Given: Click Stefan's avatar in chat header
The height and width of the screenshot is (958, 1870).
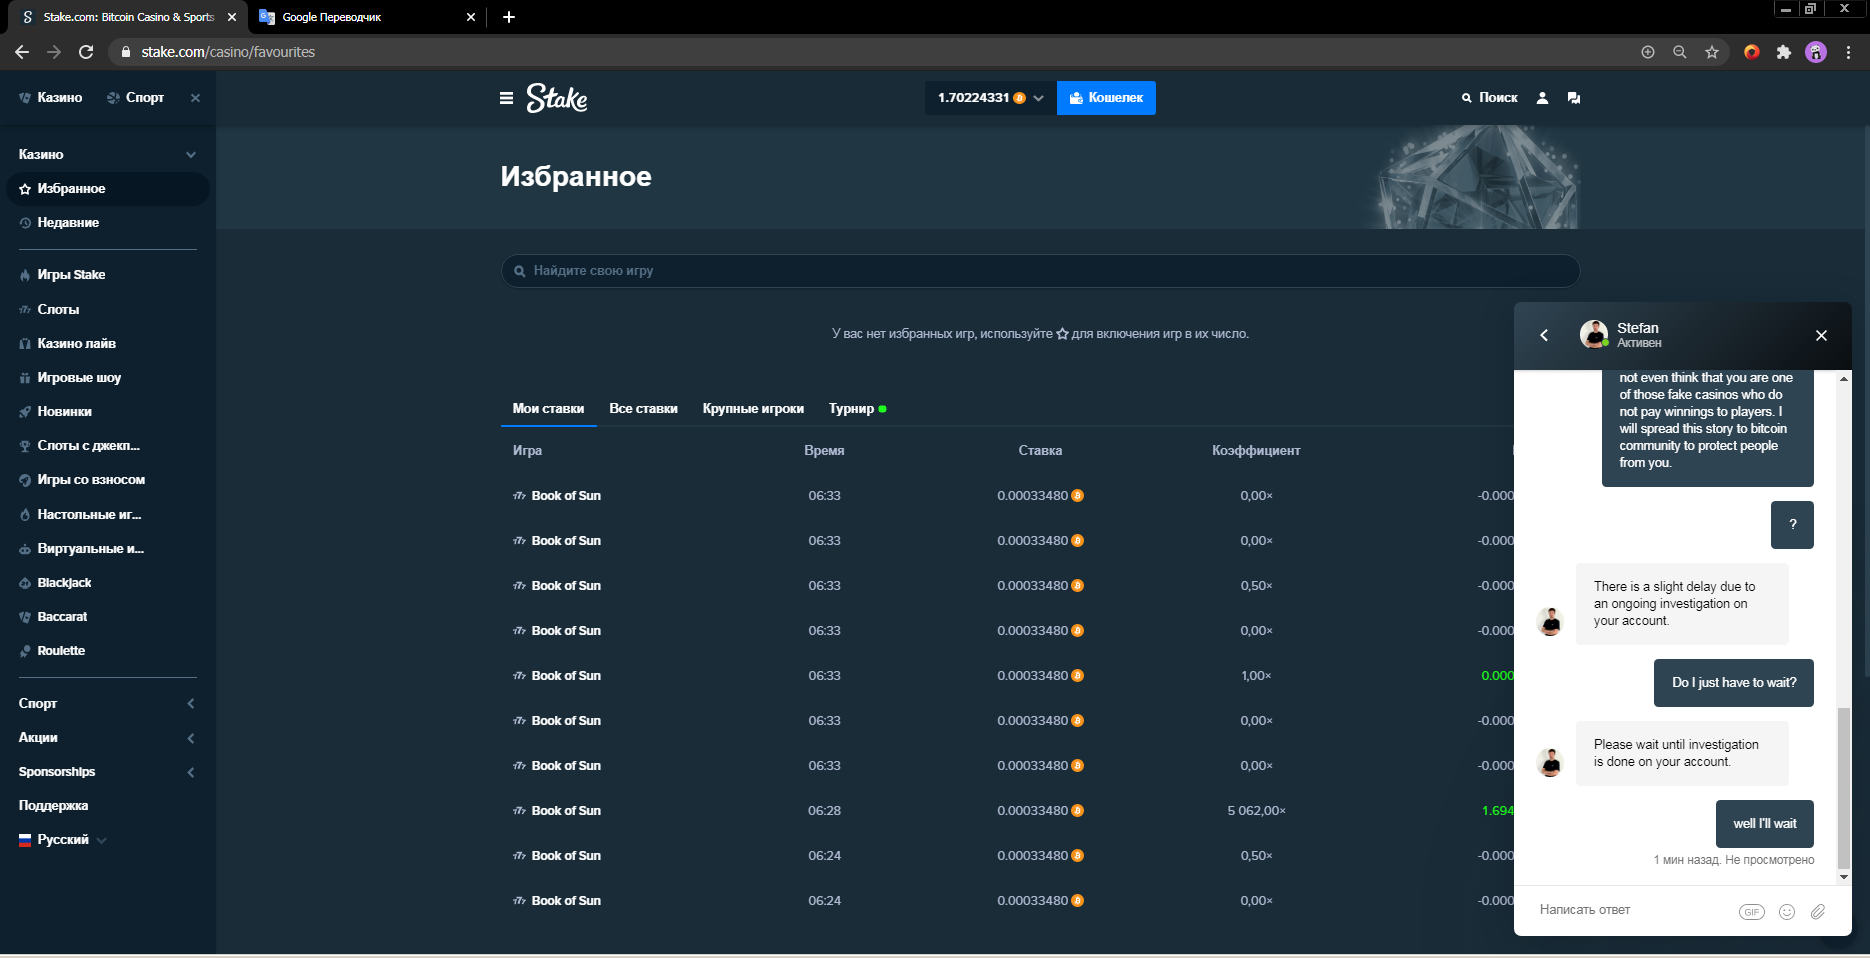Looking at the screenshot, I should pyautogui.click(x=1593, y=335).
